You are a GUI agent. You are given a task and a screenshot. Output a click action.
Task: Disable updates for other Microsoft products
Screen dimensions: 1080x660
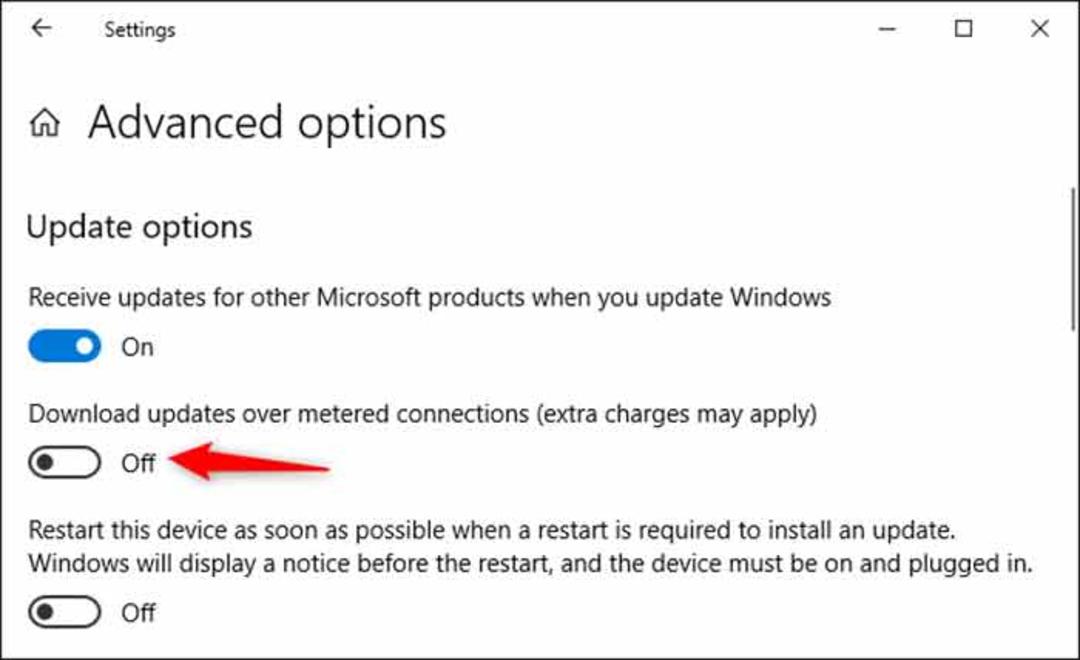click(65, 346)
